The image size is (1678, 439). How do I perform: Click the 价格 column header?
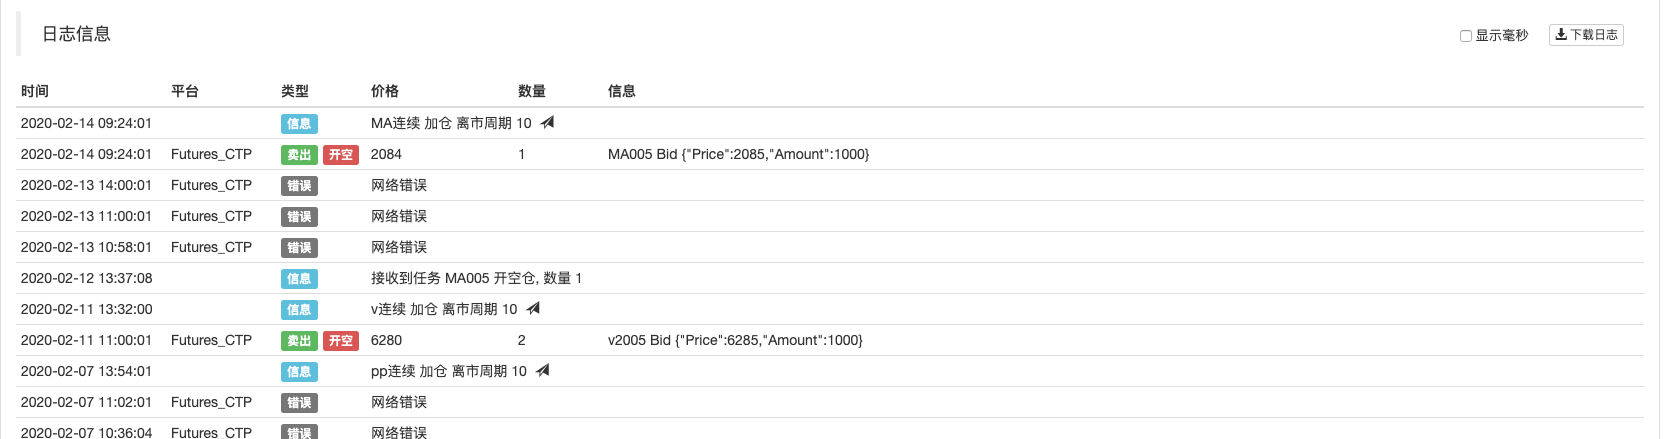click(385, 91)
